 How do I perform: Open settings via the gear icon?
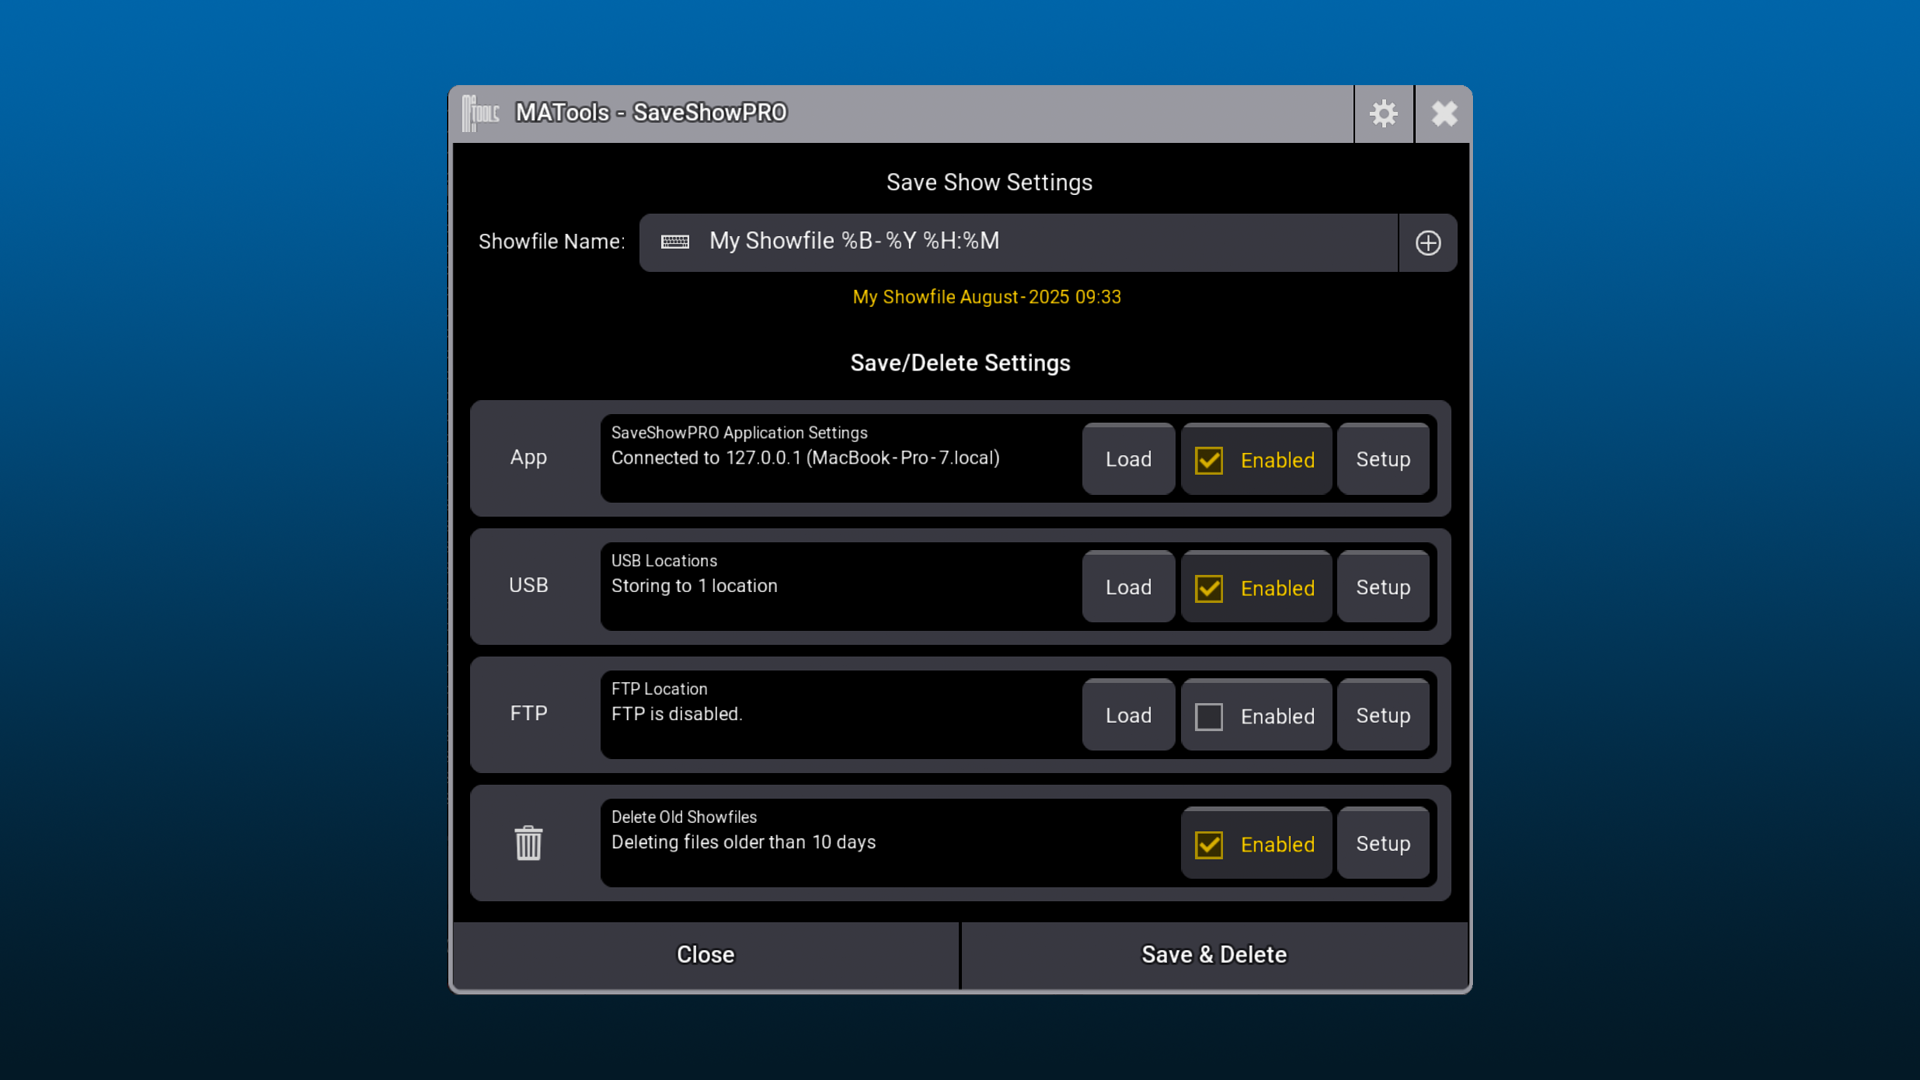pyautogui.click(x=1384, y=113)
